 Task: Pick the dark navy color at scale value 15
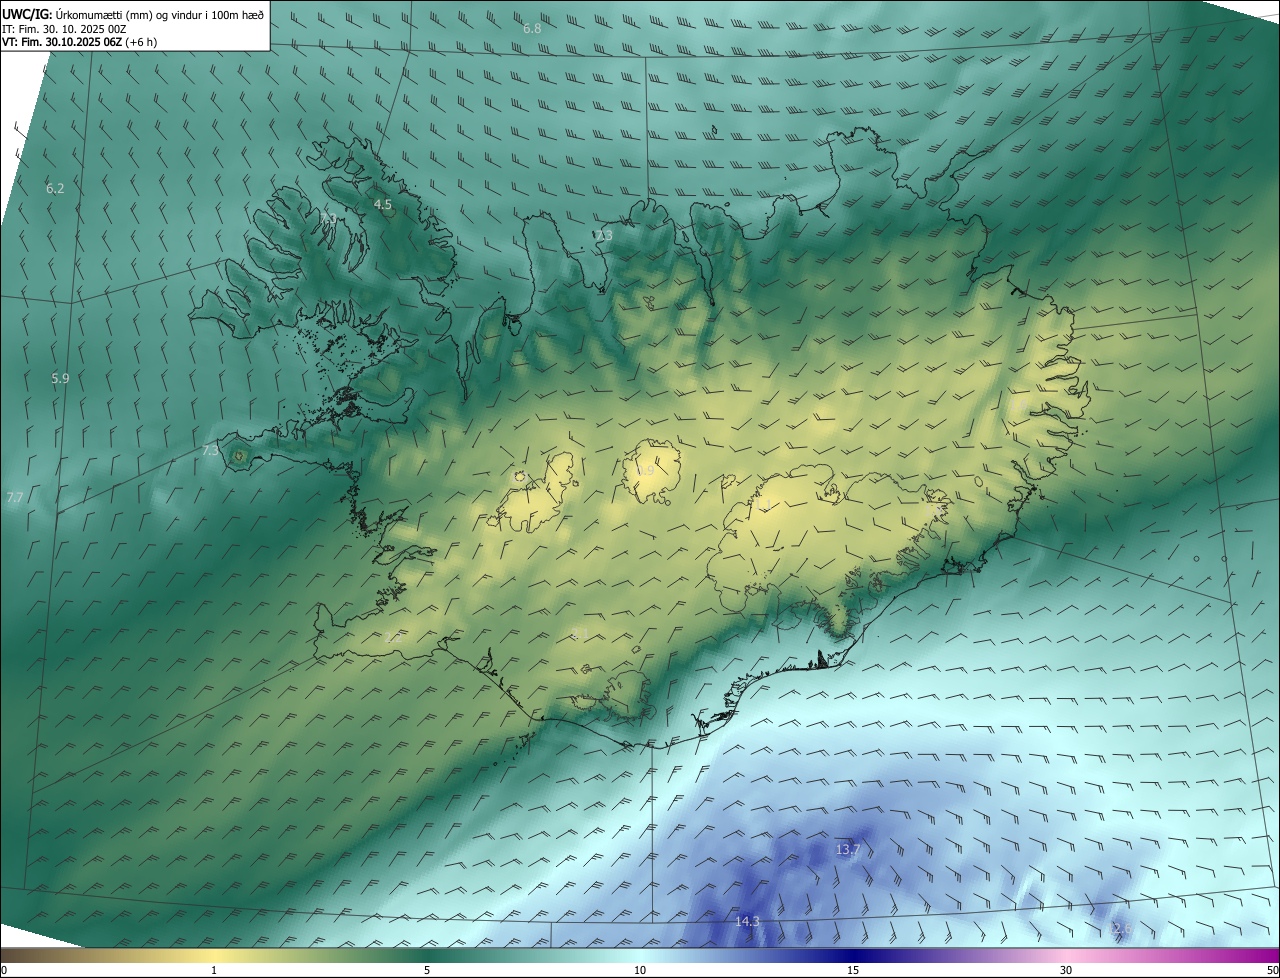pos(853,954)
